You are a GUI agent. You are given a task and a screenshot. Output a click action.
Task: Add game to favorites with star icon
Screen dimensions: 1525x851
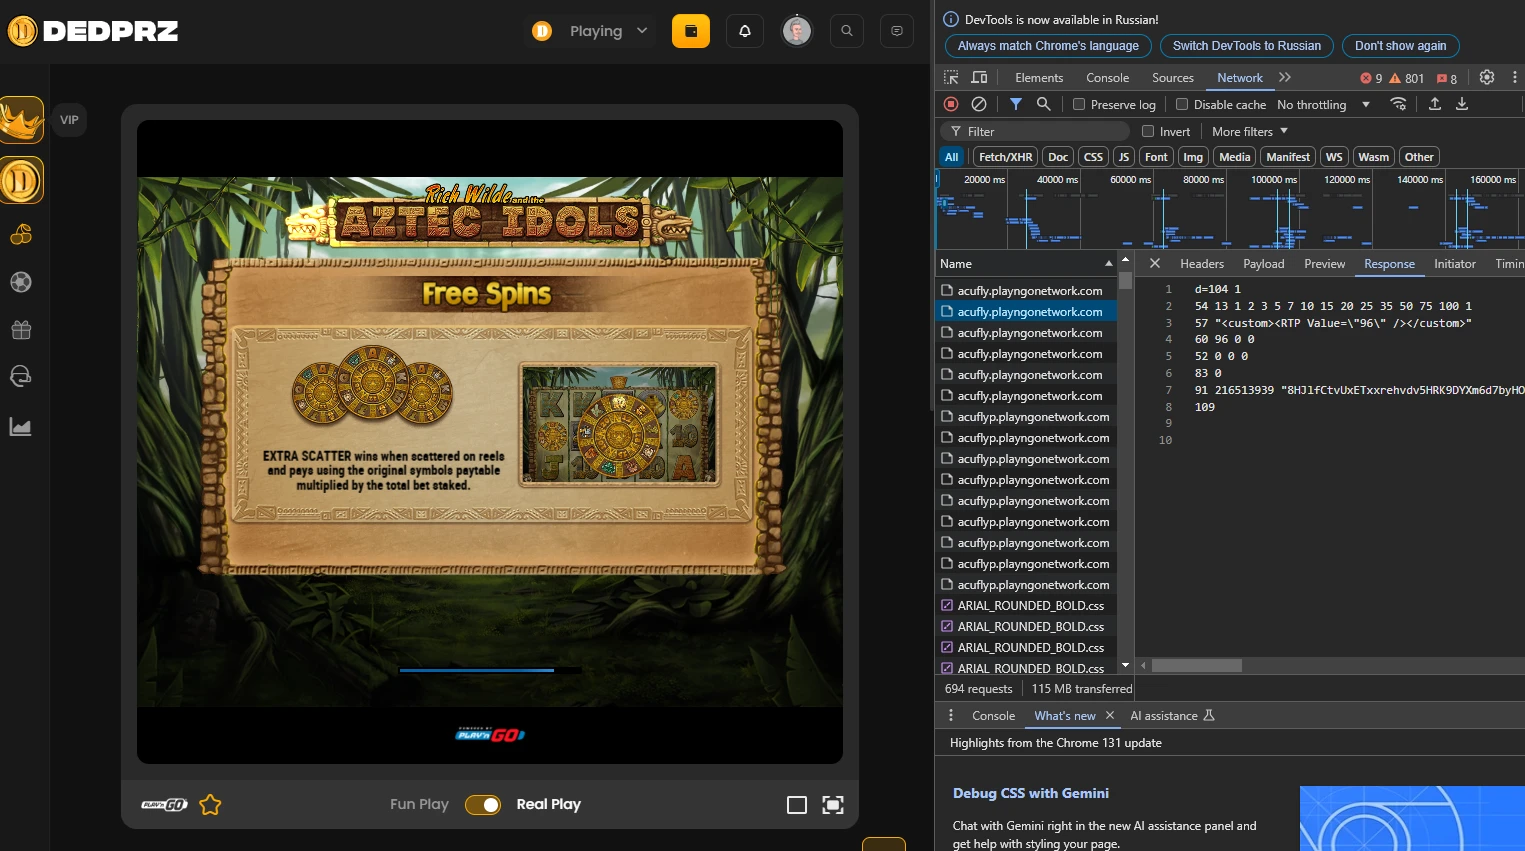point(210,805)
